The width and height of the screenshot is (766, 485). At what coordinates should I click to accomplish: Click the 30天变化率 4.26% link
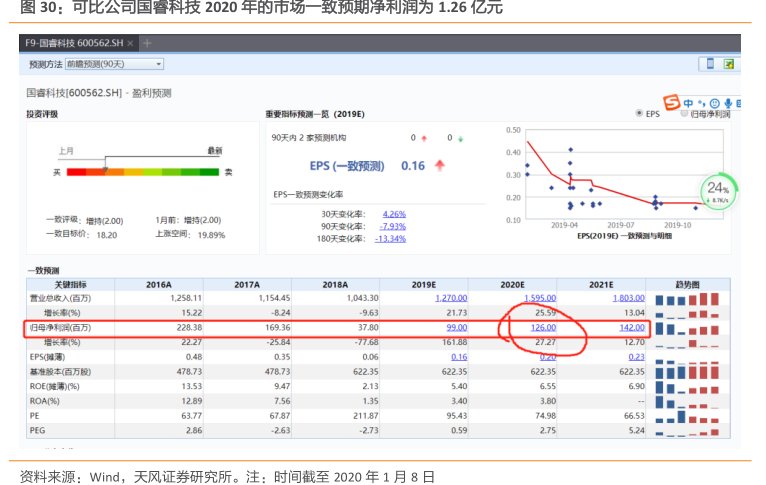394,214
